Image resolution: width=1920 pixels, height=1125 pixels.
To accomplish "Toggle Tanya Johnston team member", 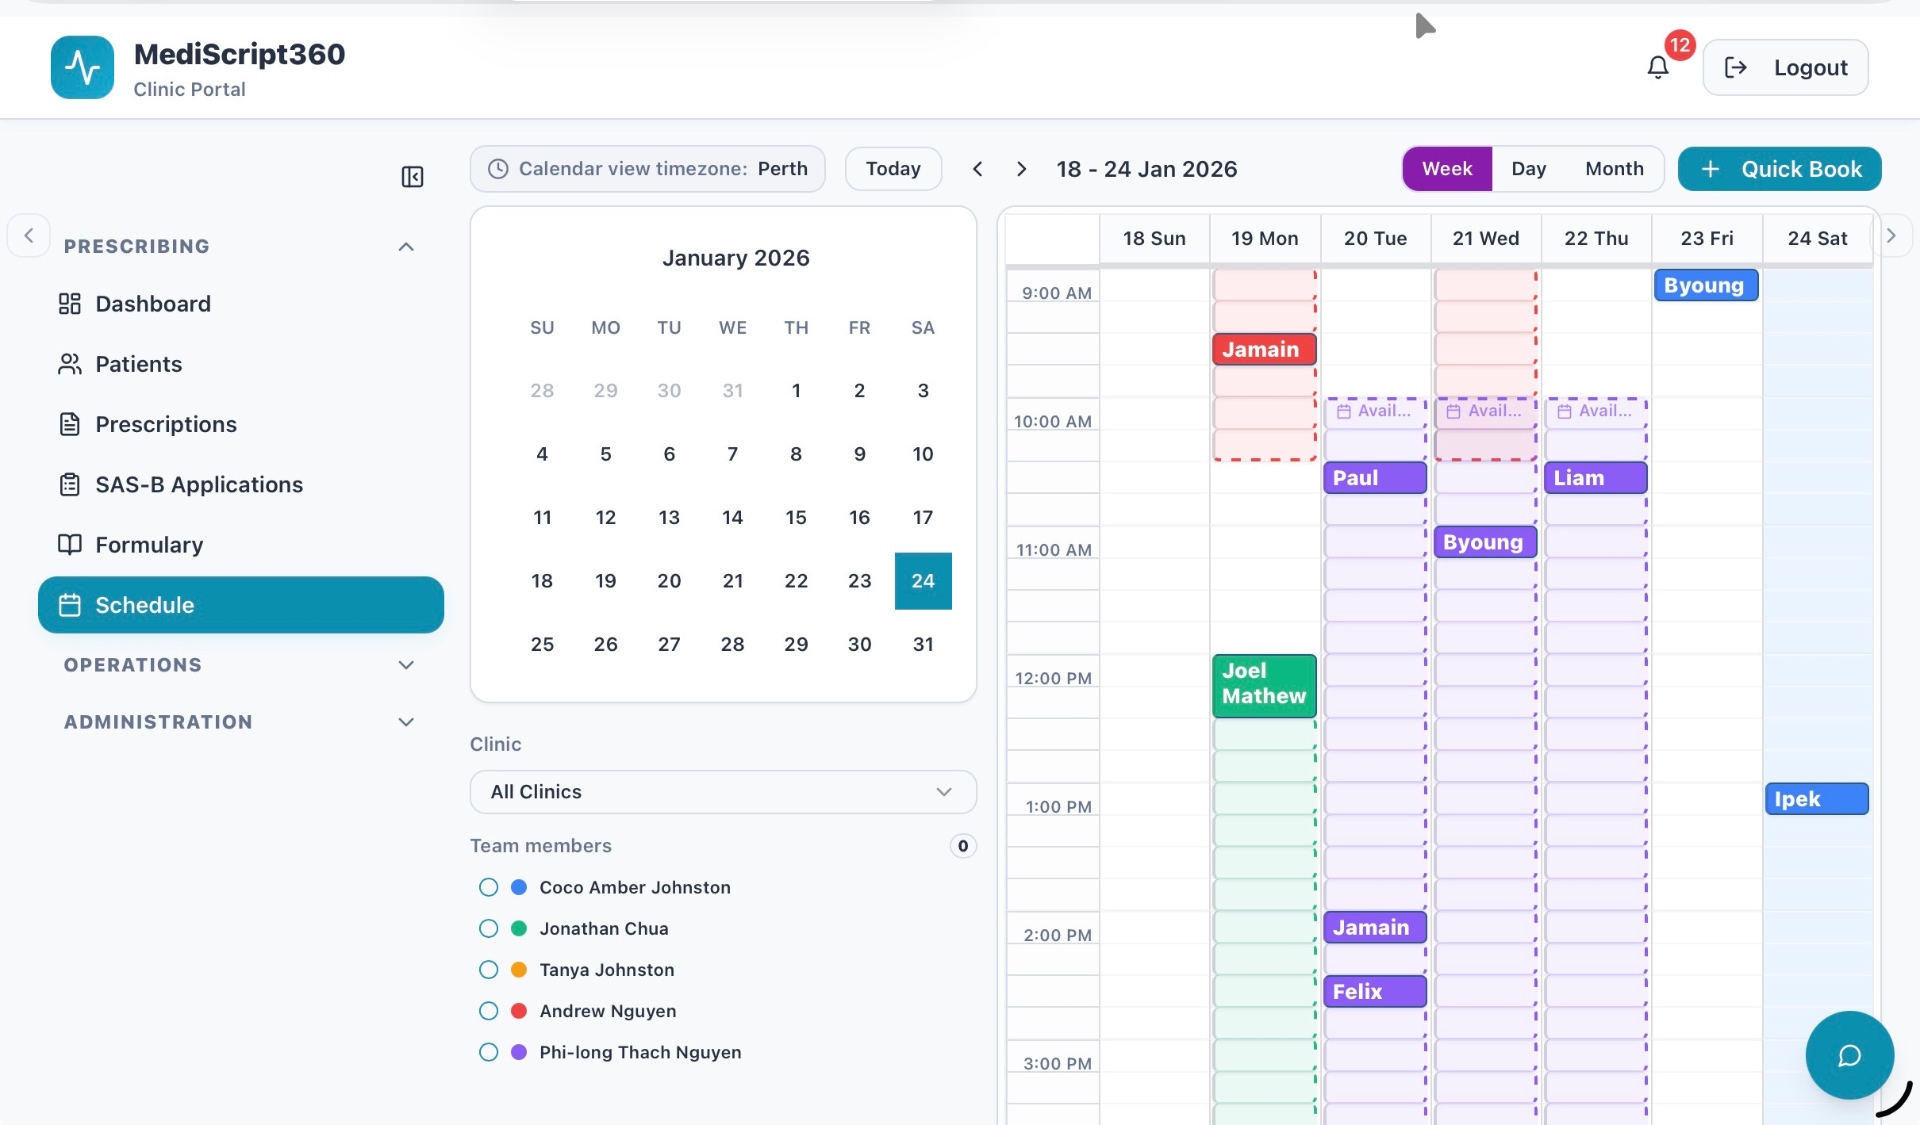I will coord(488,969).
